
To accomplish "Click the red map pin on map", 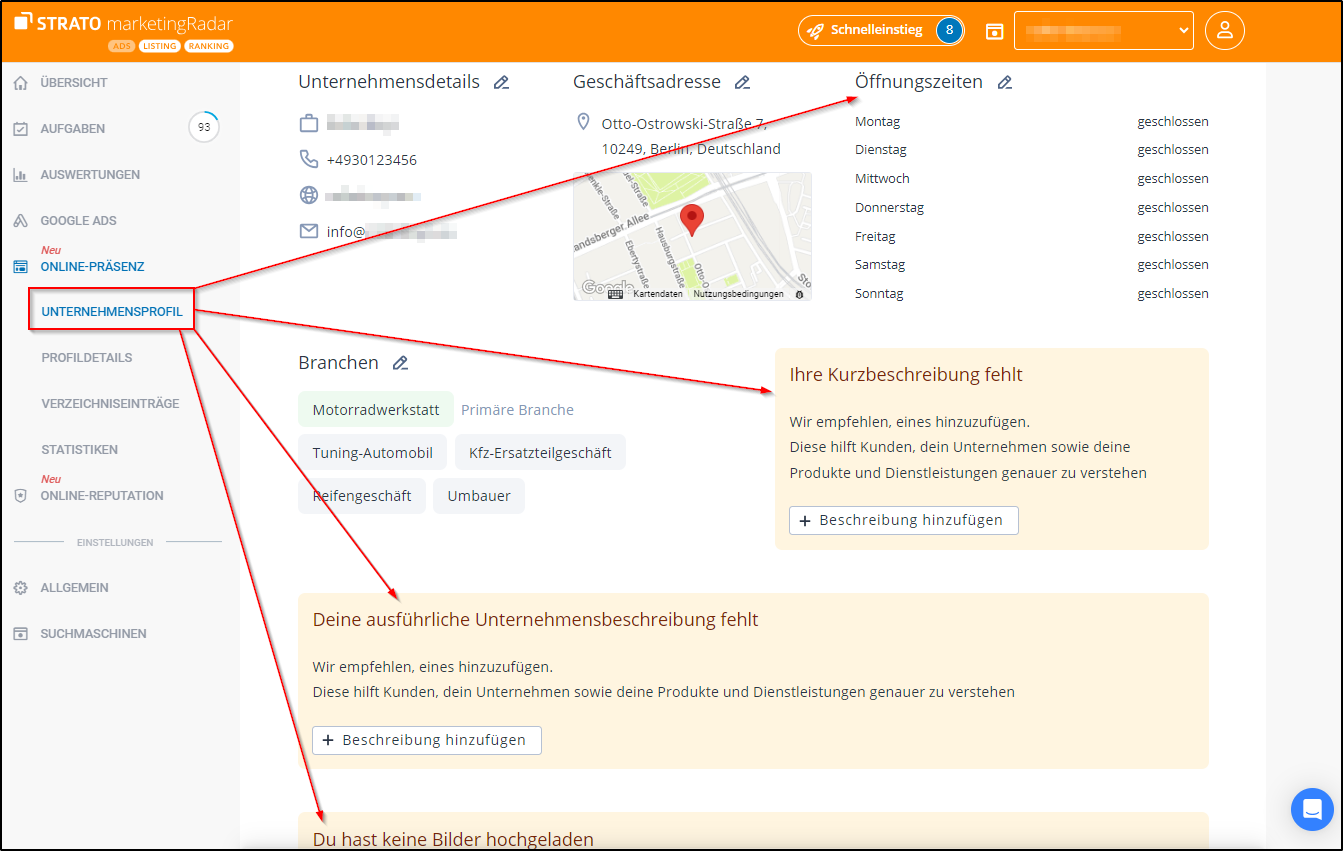I will coord(691,218).
